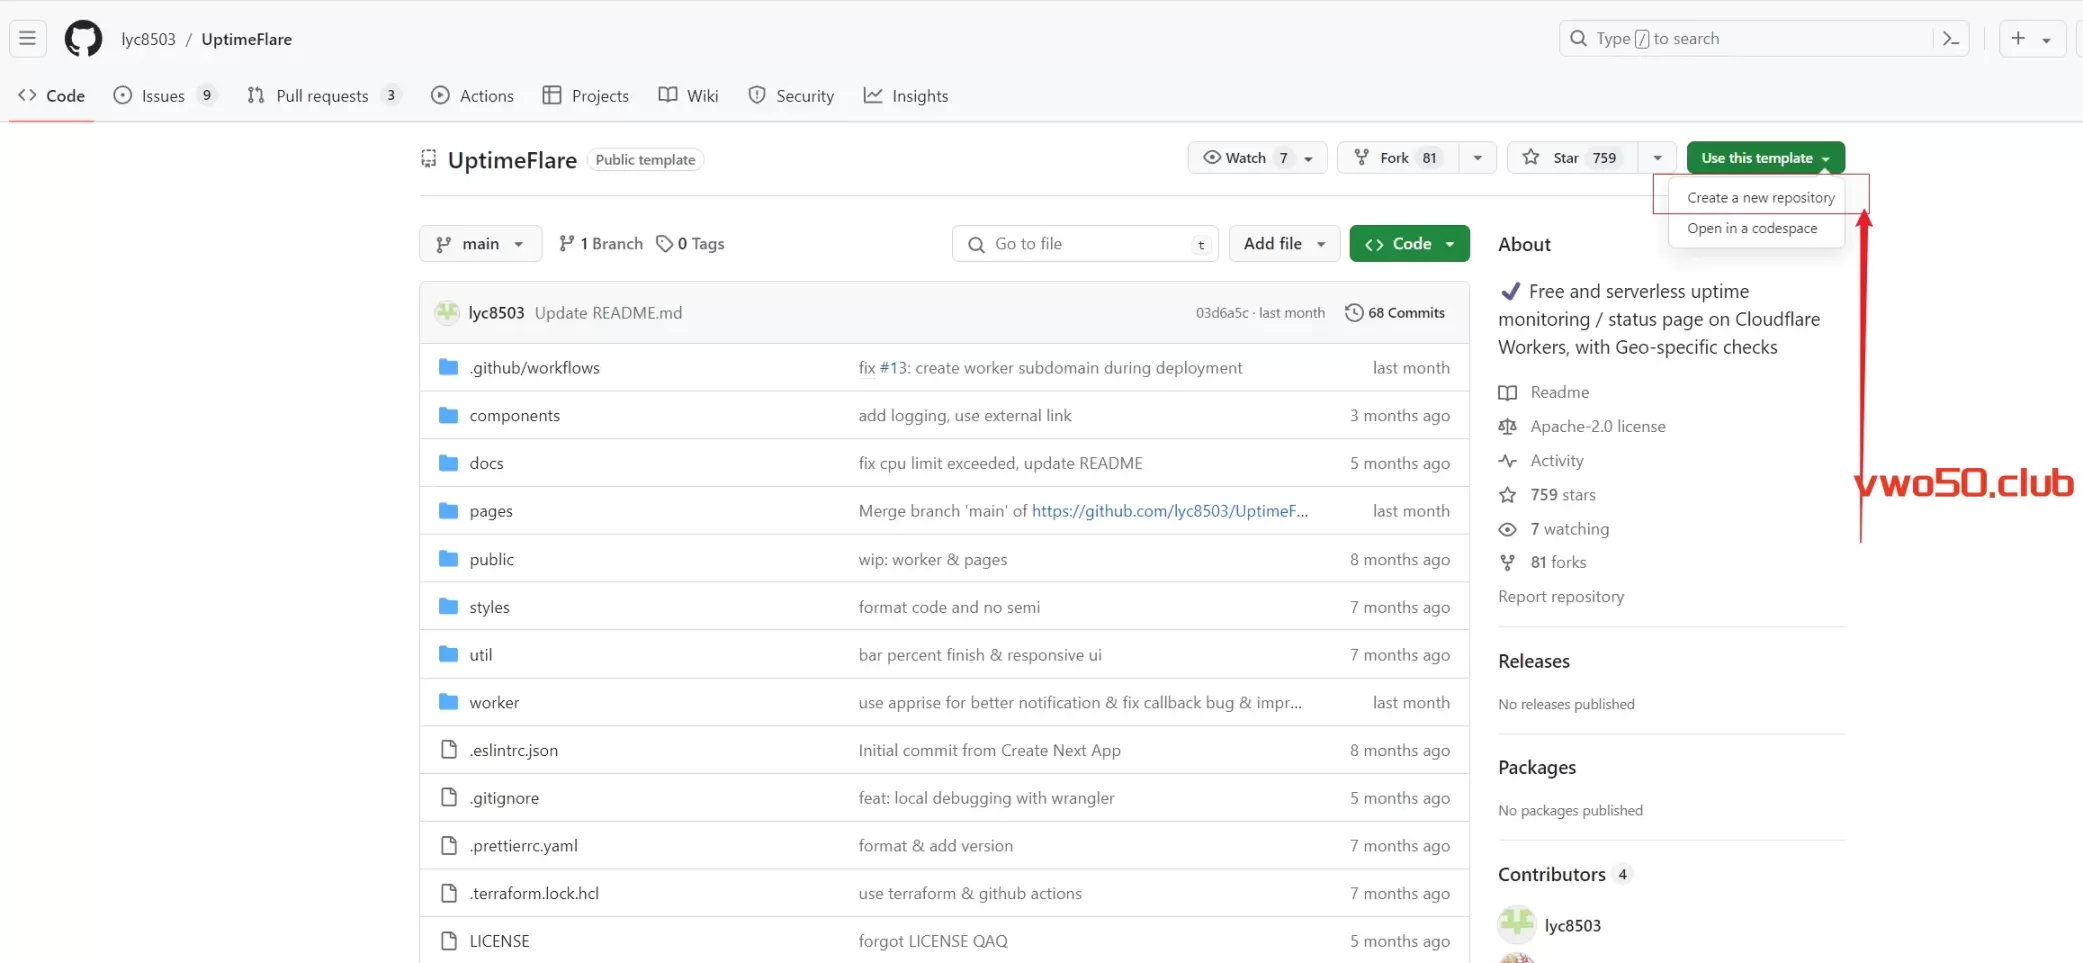Expand the green Code dropdown
Screen dimensions: 2083x963
(x=1409, y=244)
